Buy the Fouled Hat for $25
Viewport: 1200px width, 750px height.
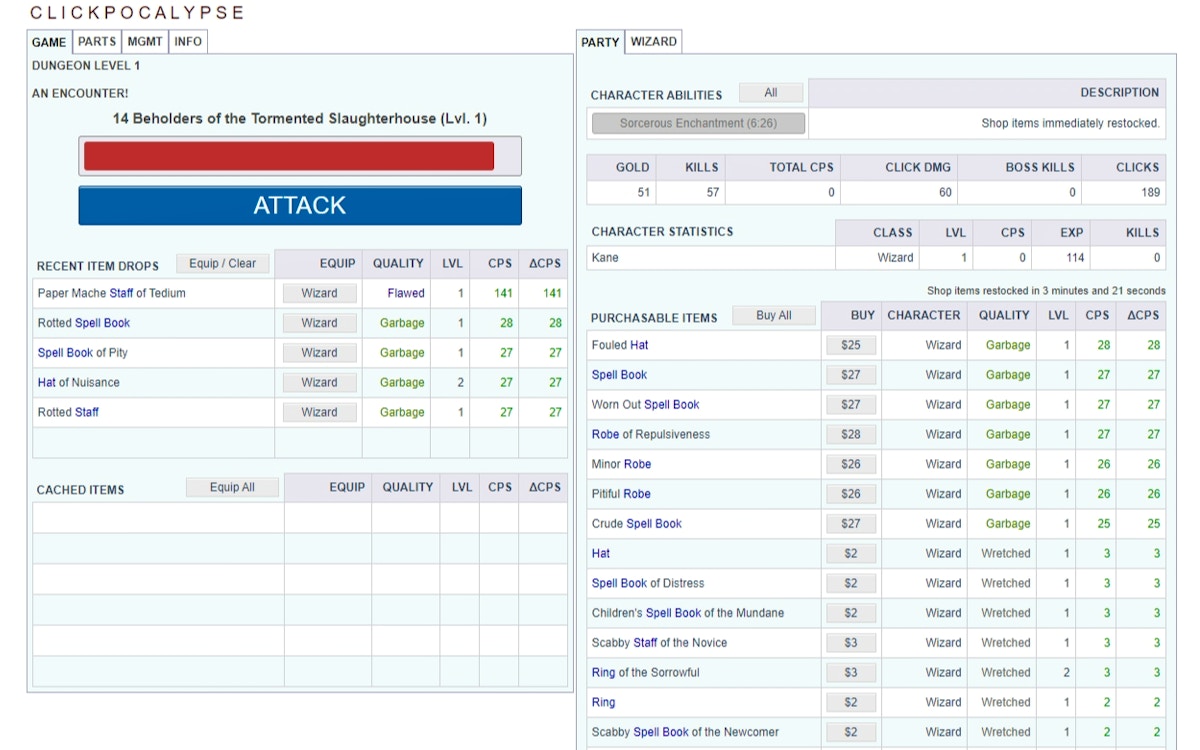pyautogui.click(x=850, y=345)
